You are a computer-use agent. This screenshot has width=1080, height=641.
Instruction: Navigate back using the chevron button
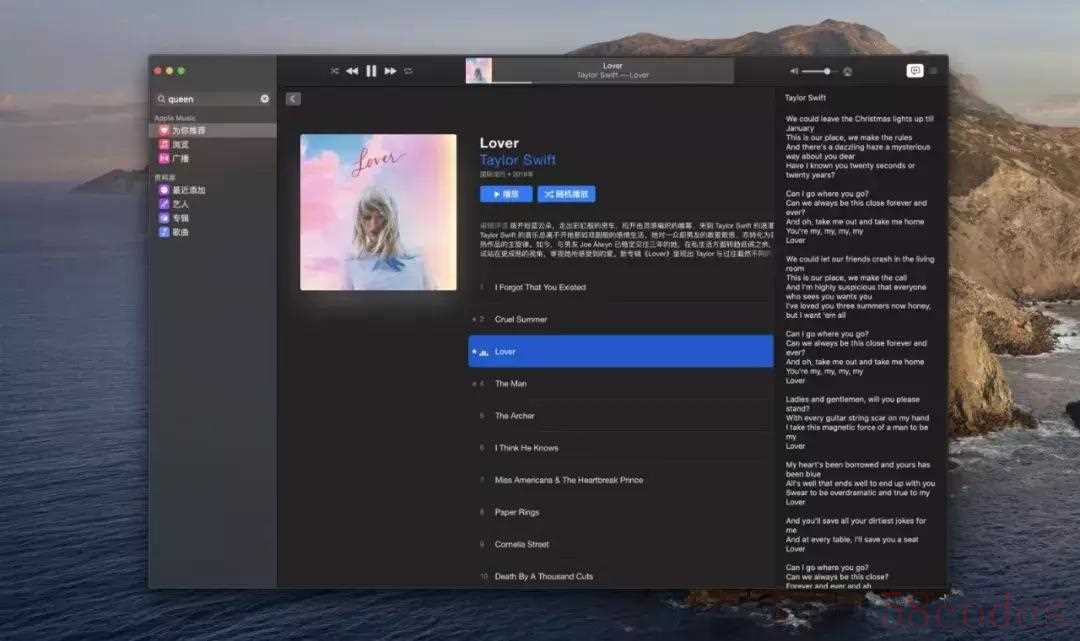tap(293, 99)
